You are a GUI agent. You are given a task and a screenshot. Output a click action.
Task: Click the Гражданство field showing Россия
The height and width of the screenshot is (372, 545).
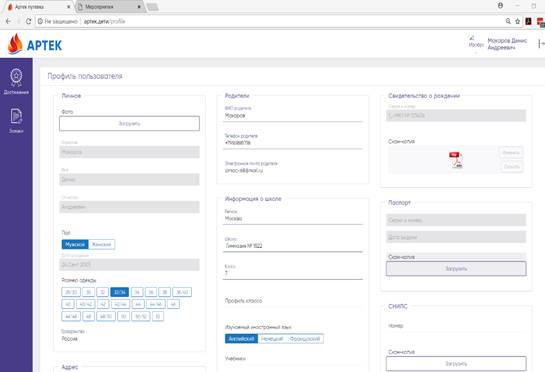[129, 339]
